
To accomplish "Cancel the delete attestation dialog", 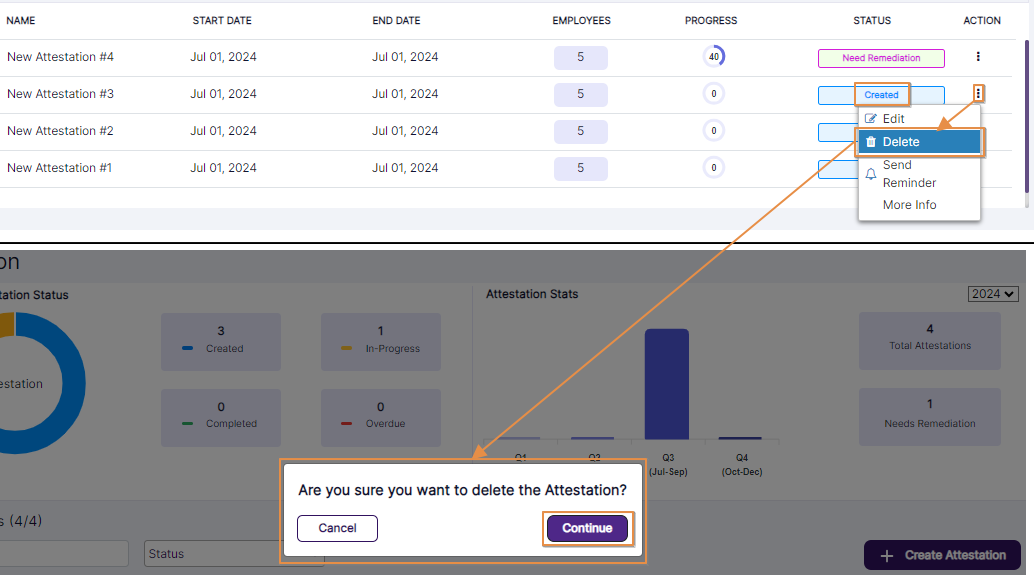I will click(x=337, y=528).
